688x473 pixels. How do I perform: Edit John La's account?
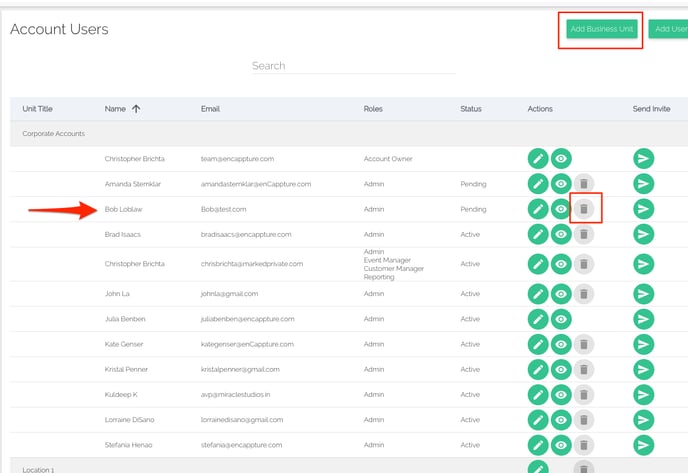tap(538, 294)
